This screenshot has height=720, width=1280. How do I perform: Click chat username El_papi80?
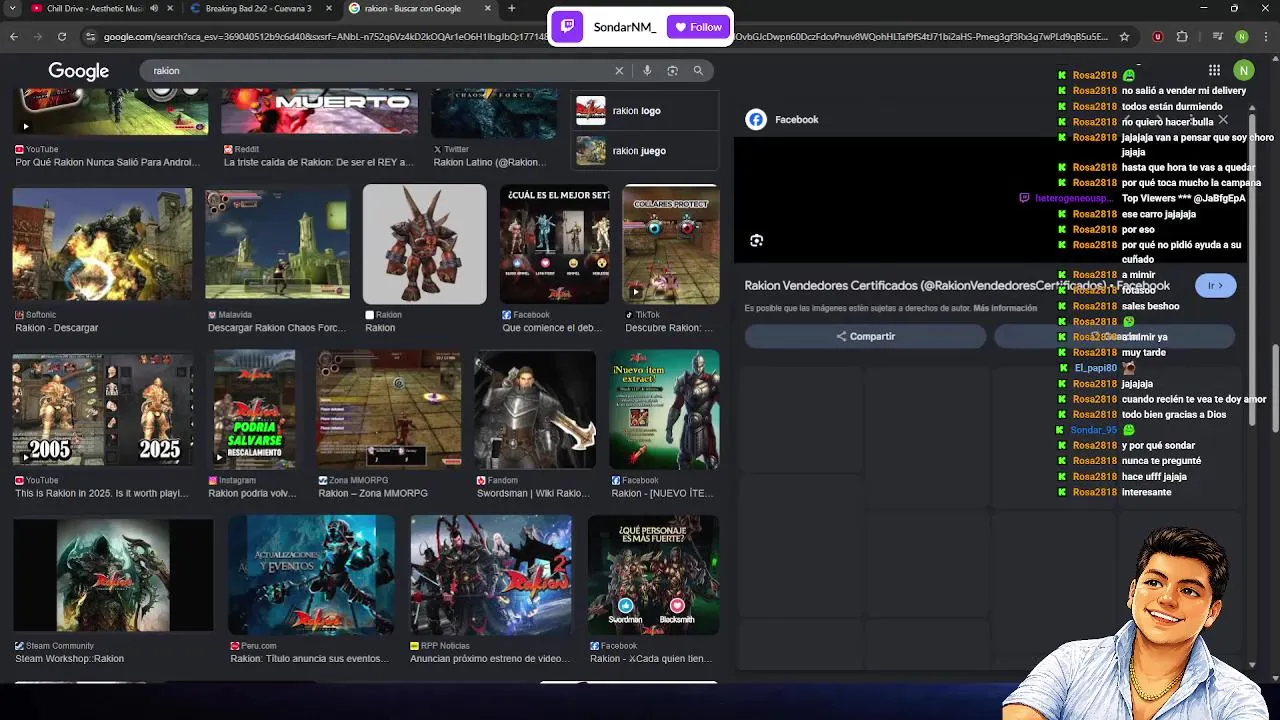1095,368
